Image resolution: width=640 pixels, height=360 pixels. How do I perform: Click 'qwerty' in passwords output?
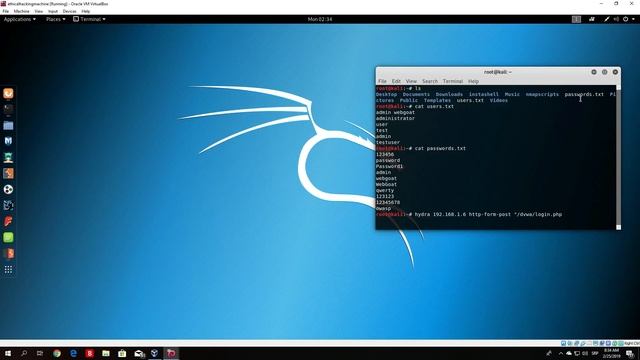click(385, 191)
